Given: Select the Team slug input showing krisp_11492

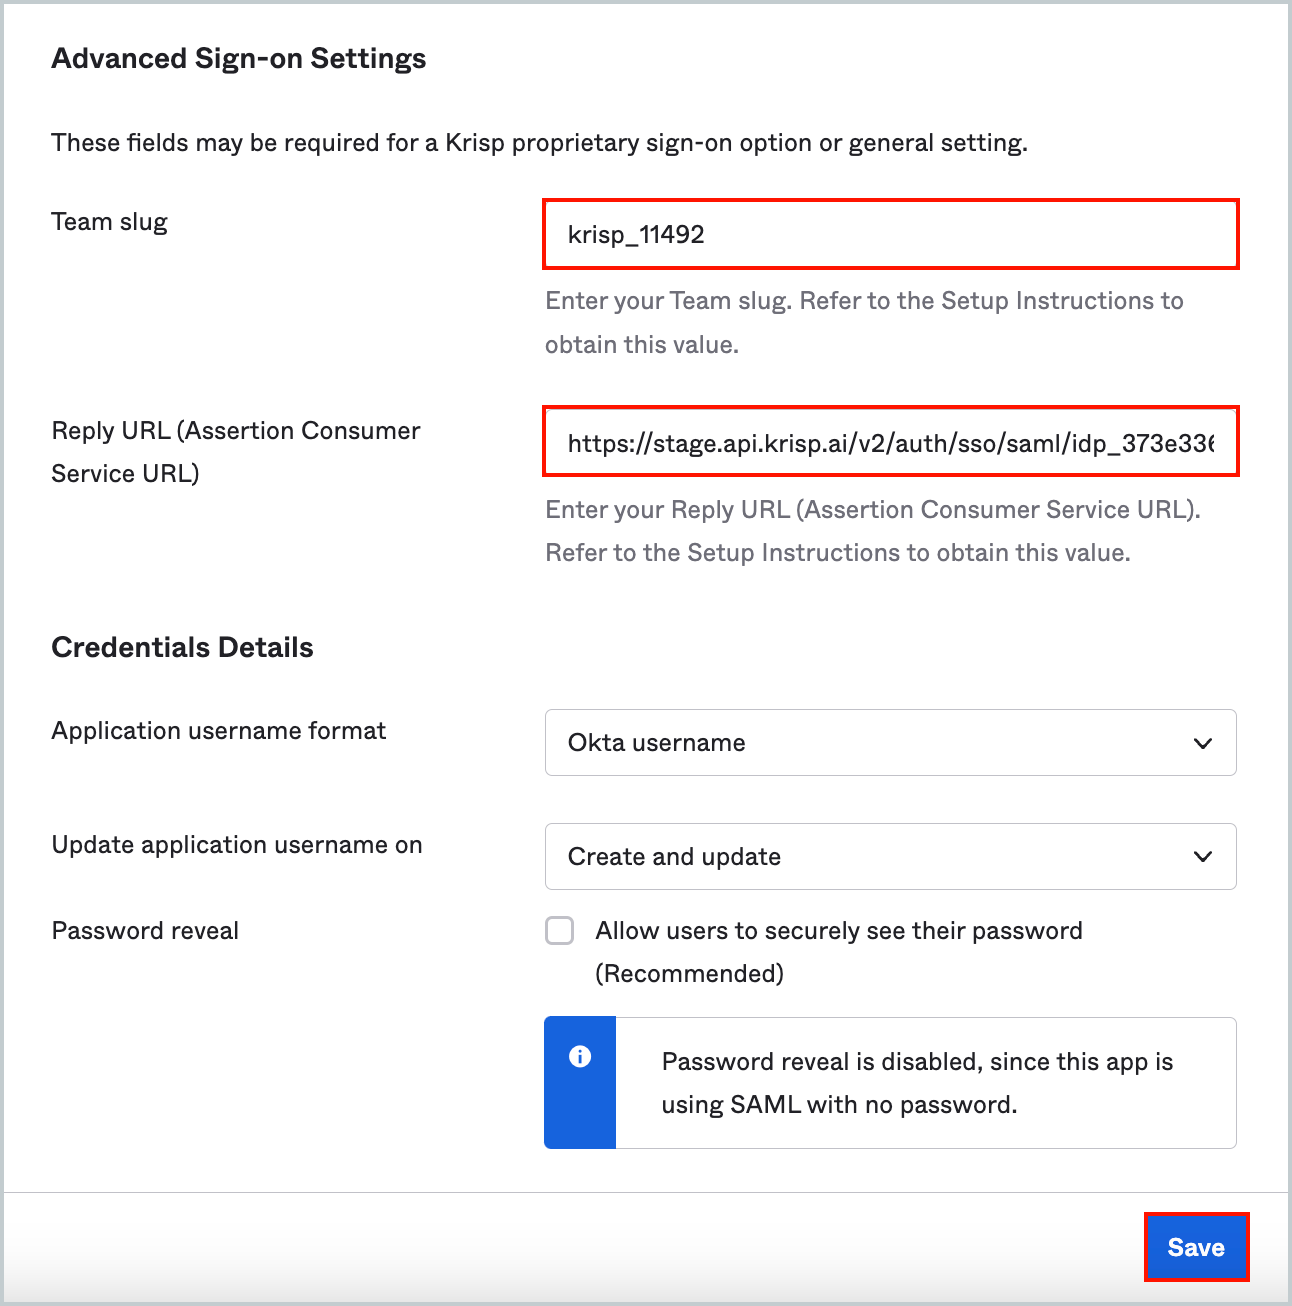Looking at the screenshot, I should pyautogui.click(x=890, y=234).
